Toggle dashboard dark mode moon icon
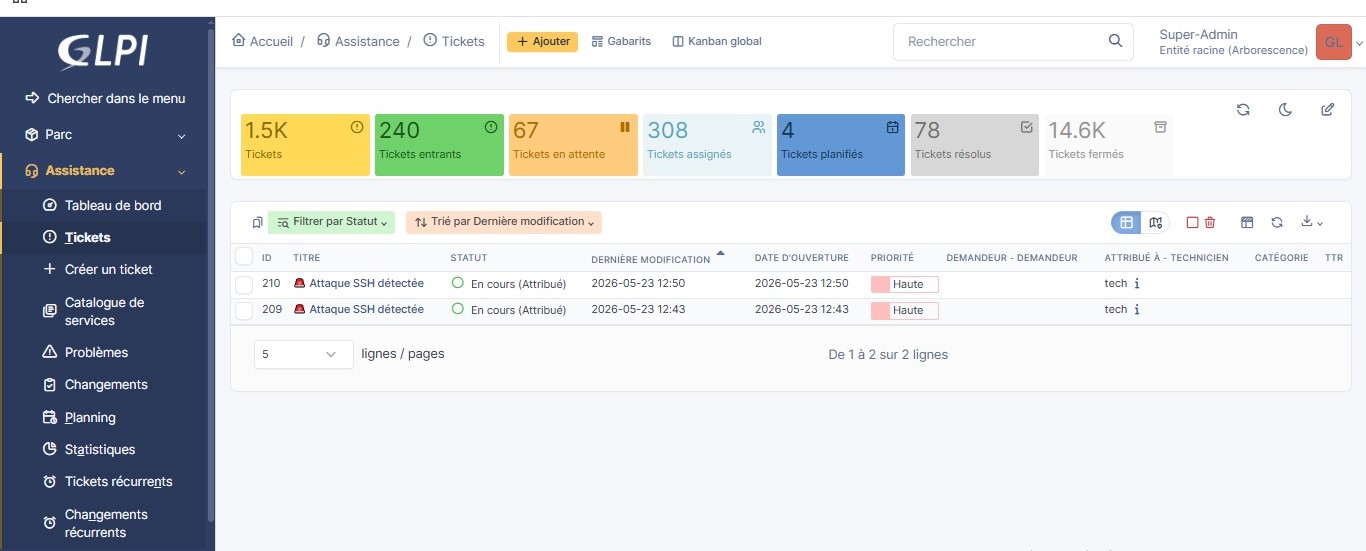The image size is (1366, 551). pyautogui.click(x=1286, y=110)
